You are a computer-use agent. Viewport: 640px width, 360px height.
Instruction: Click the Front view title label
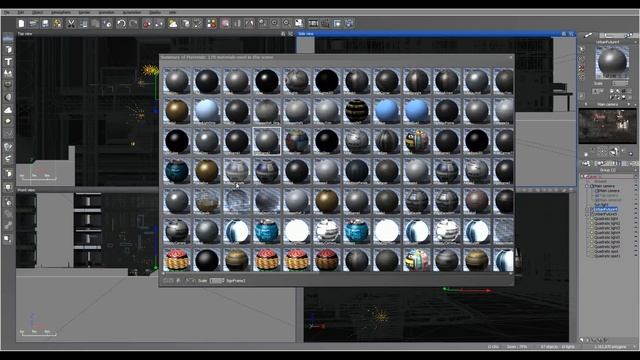click(x=26, y=190)
